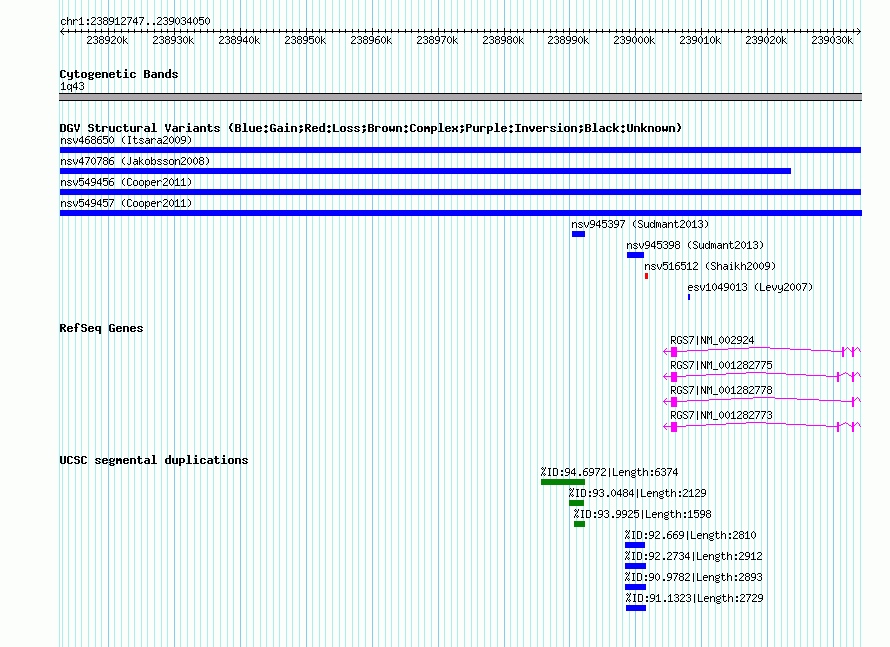Viewport: 890px width, 647px height.
Task: Click the chr1:238912747..239034050 coordinate label
Action: coord(135,21)
